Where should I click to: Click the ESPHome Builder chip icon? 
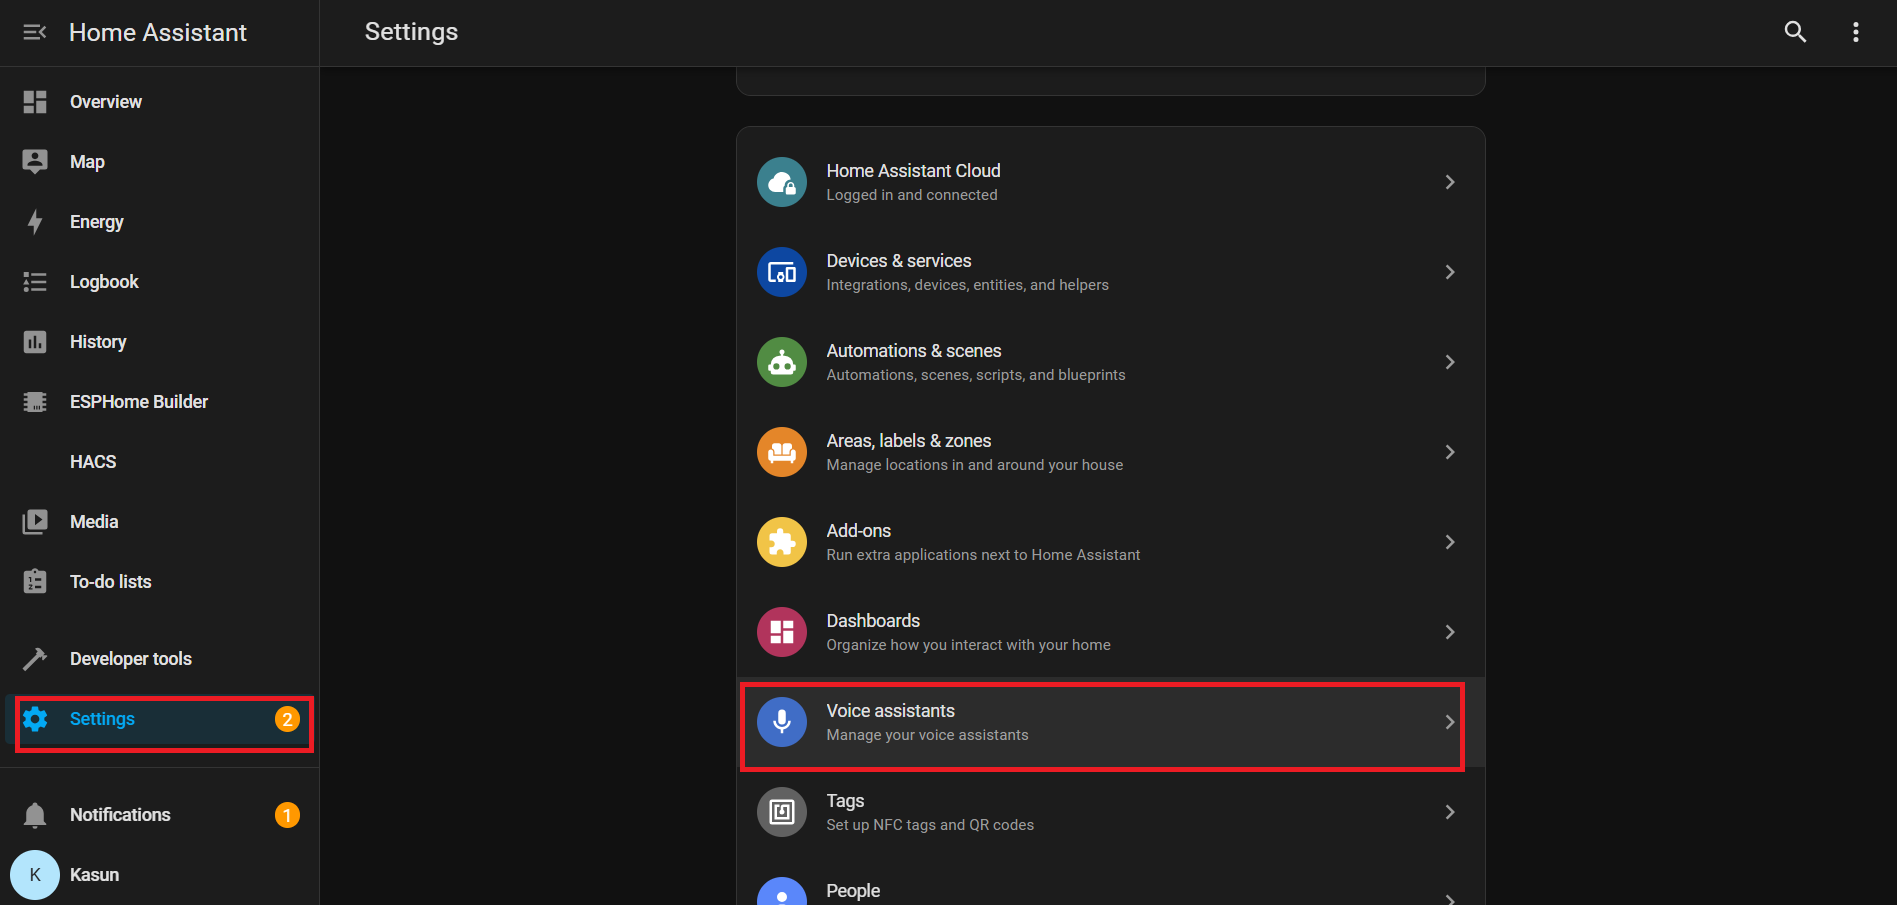(x=35, y=402)
